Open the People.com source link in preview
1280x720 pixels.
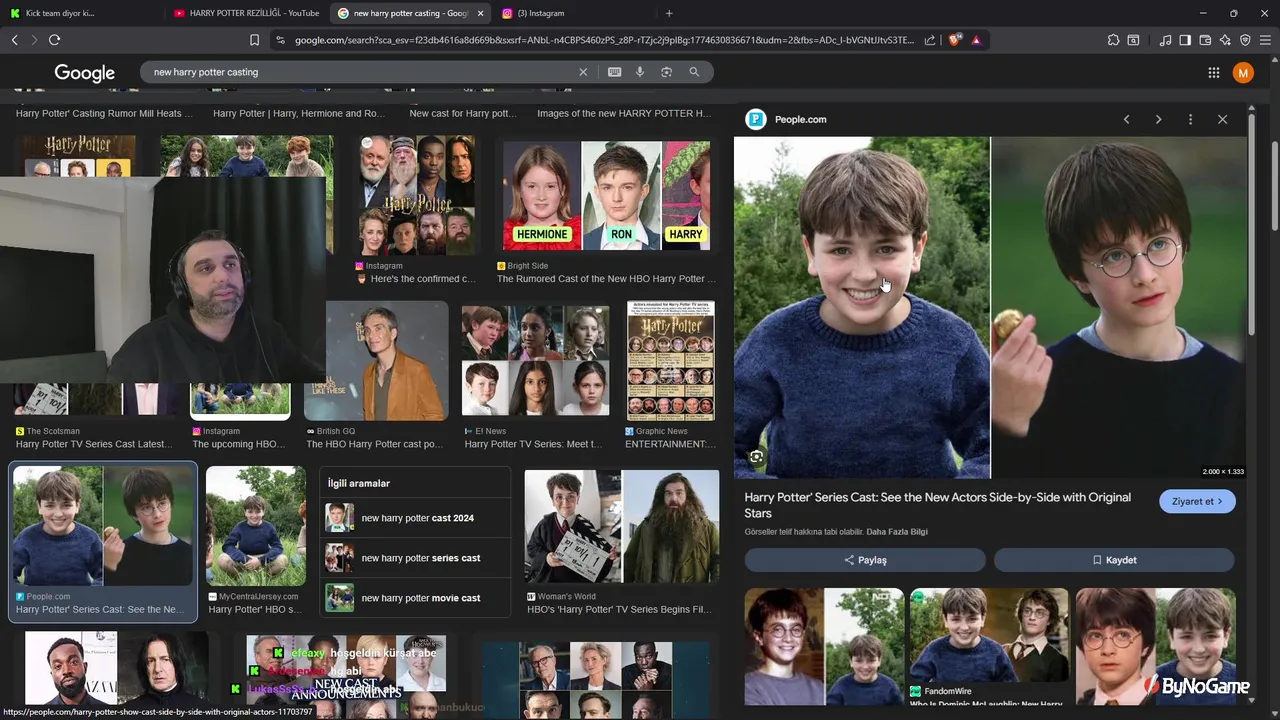coord(800,119)
